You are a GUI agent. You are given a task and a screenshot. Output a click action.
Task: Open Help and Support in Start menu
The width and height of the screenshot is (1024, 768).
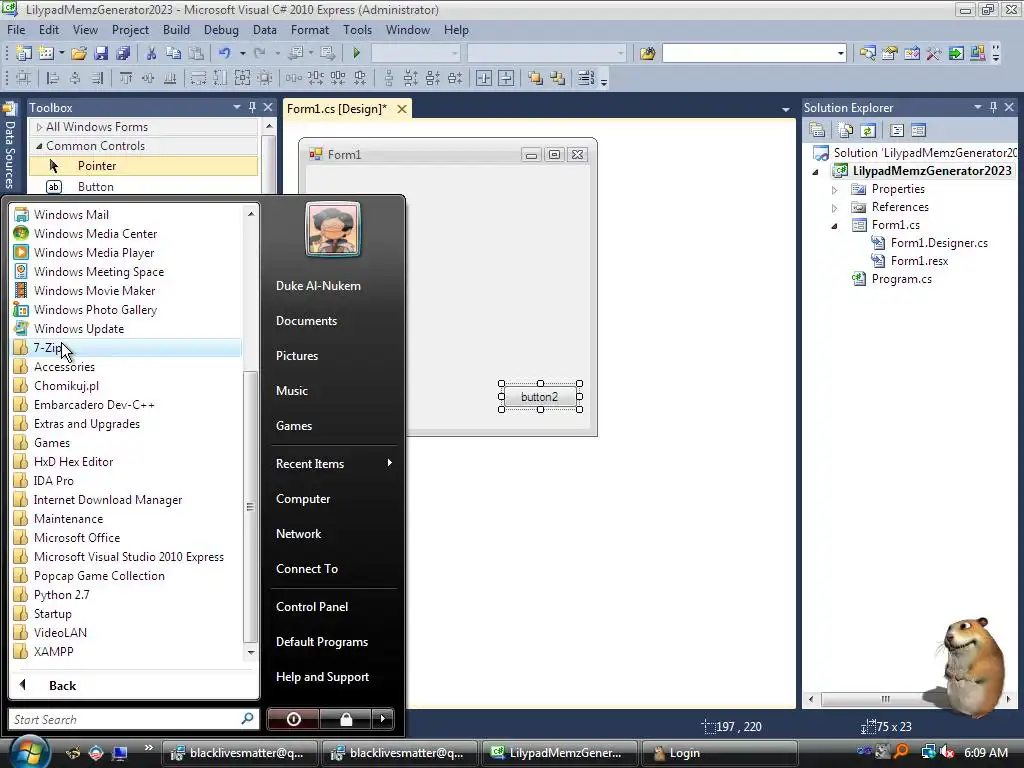click(322, 677)
